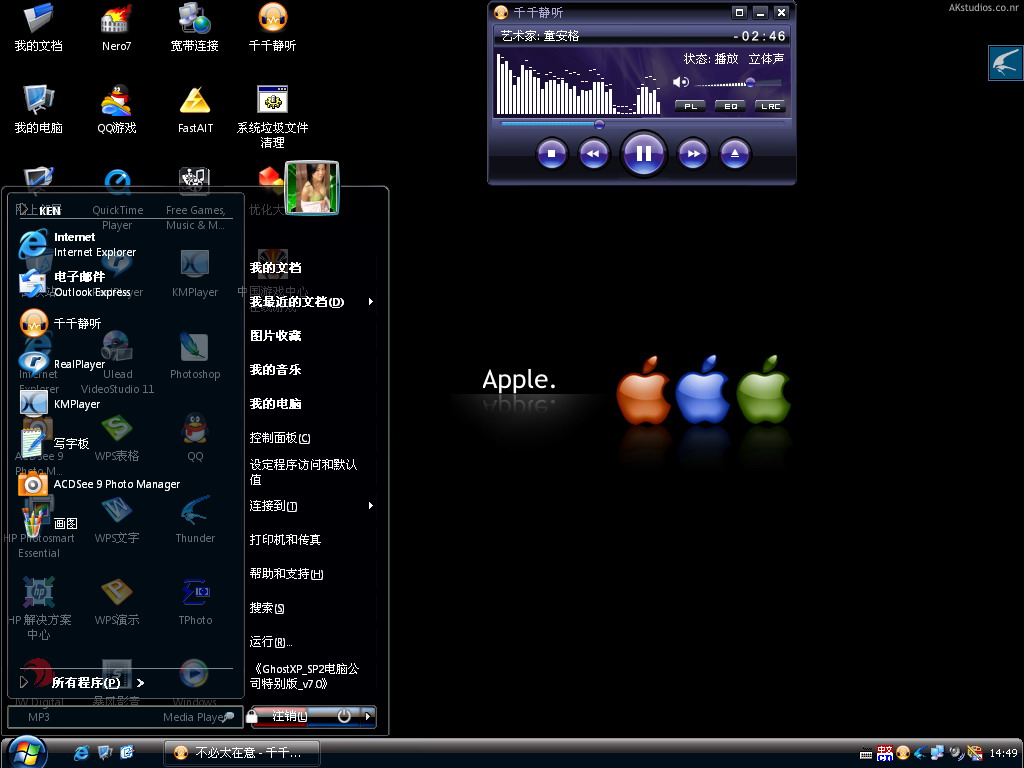
Task: Go to previous track in player
Action: (594, 154)
